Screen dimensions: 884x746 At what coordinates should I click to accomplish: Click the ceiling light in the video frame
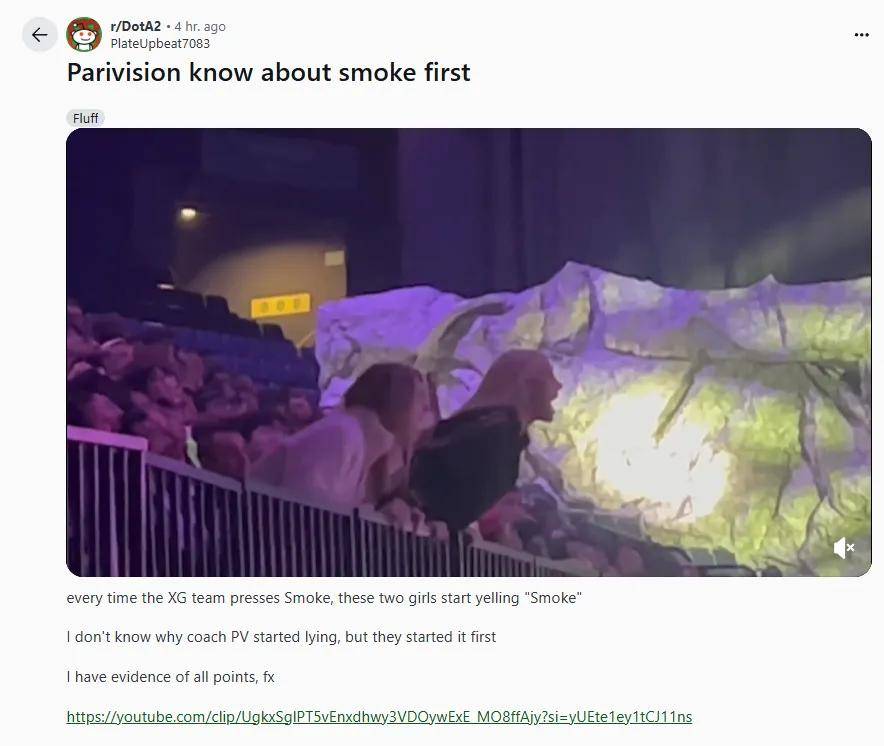coord(188,213)
